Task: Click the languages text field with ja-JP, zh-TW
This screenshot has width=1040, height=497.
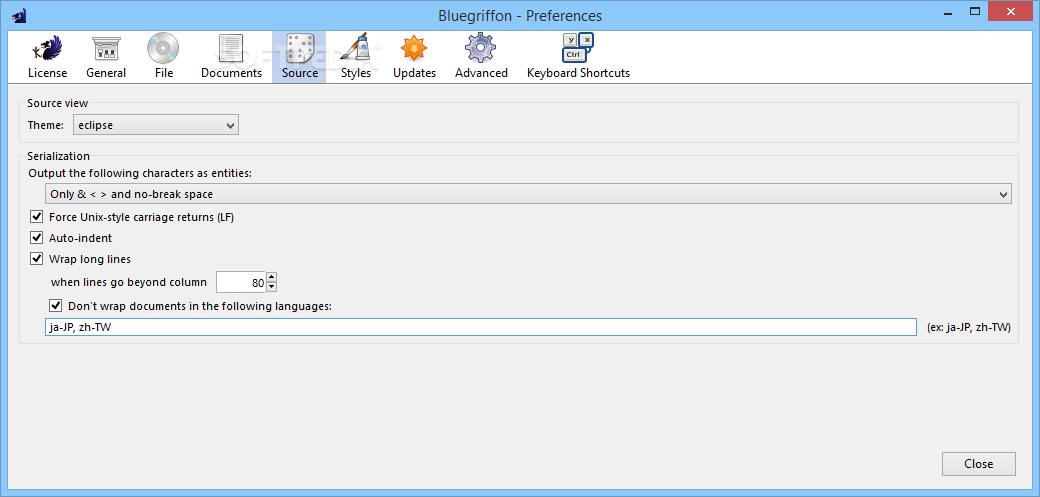Action: point(481,327)
